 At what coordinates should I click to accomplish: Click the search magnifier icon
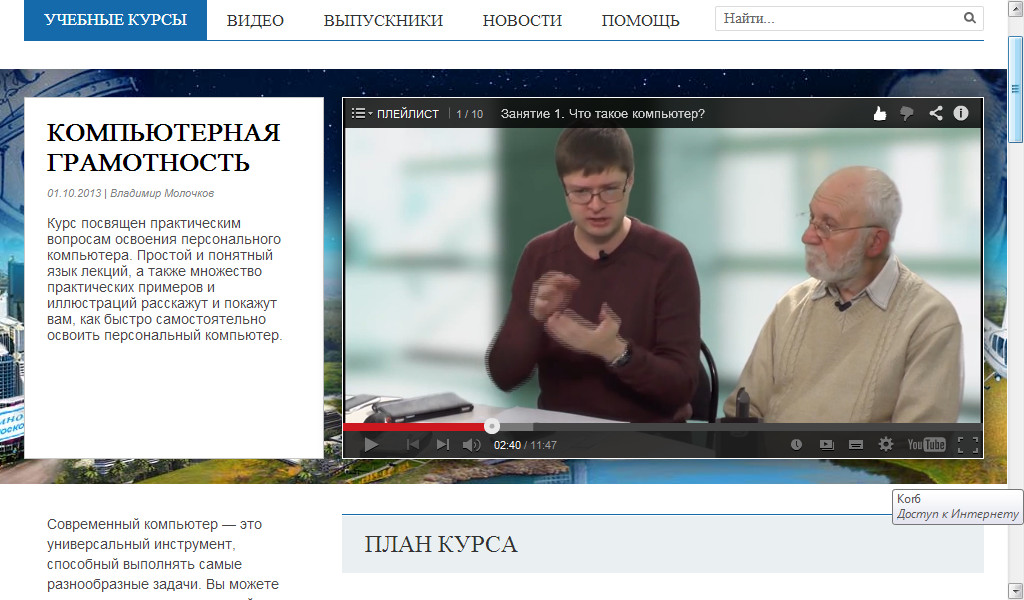tap(969, 18)
